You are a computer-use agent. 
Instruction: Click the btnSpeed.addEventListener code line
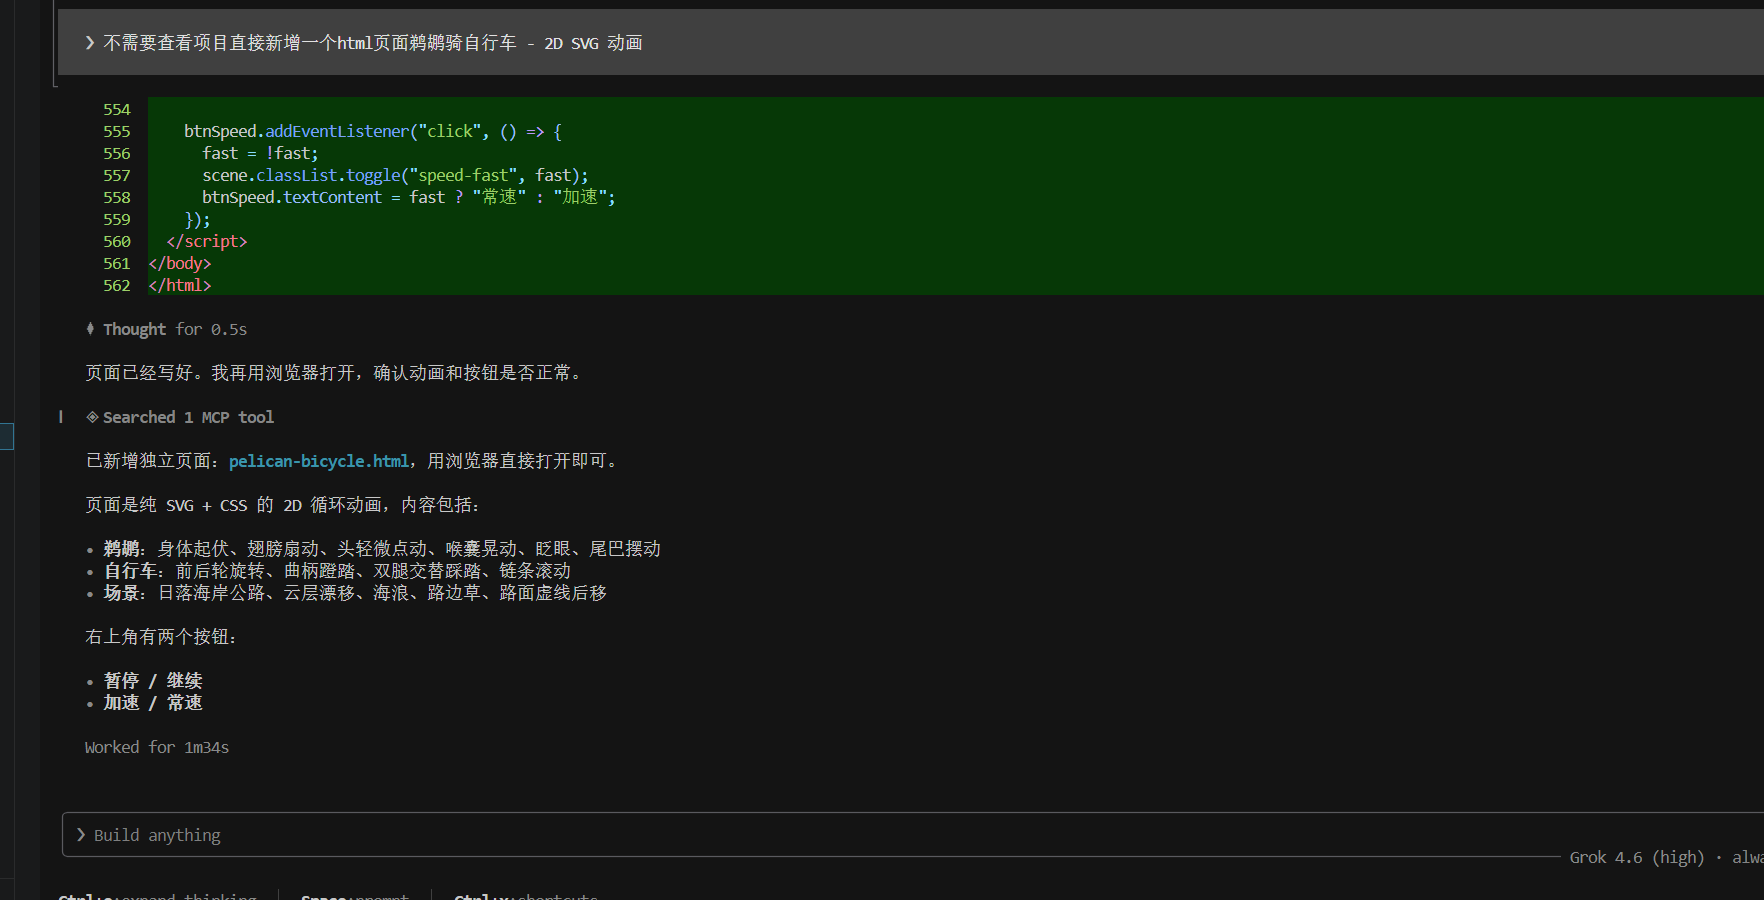pos(373,131)
